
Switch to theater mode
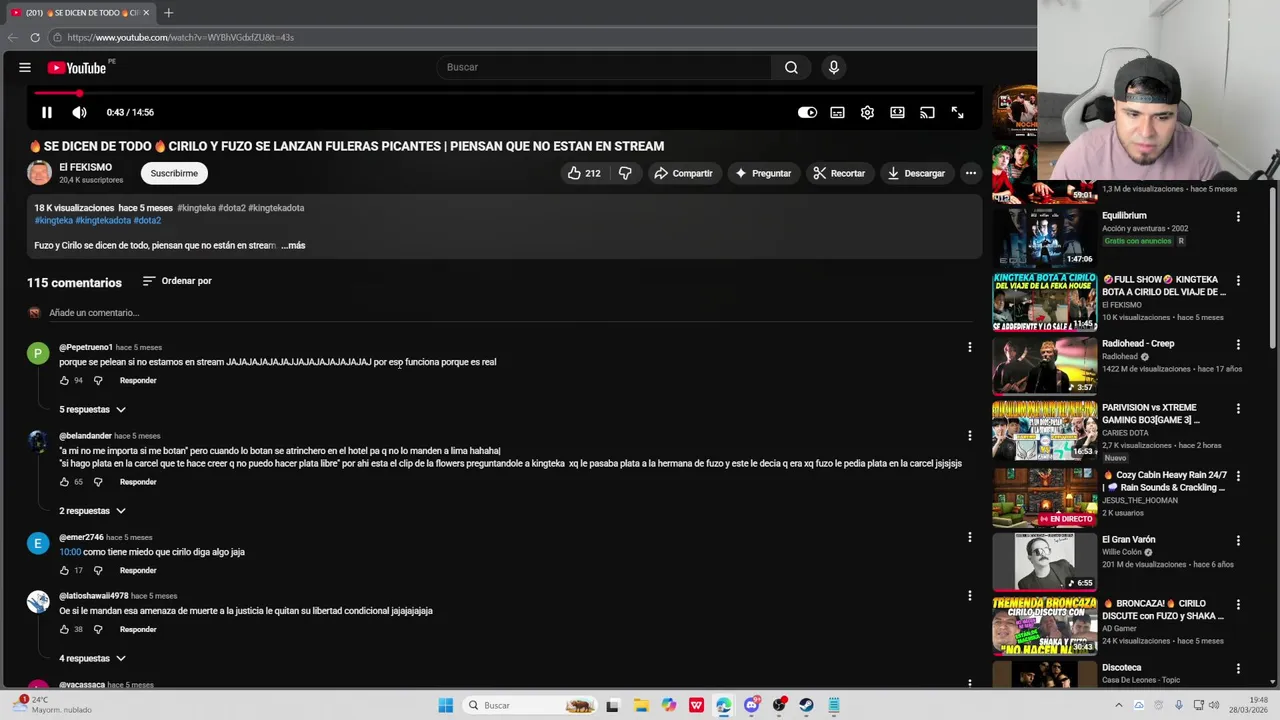tap(897, 112)
